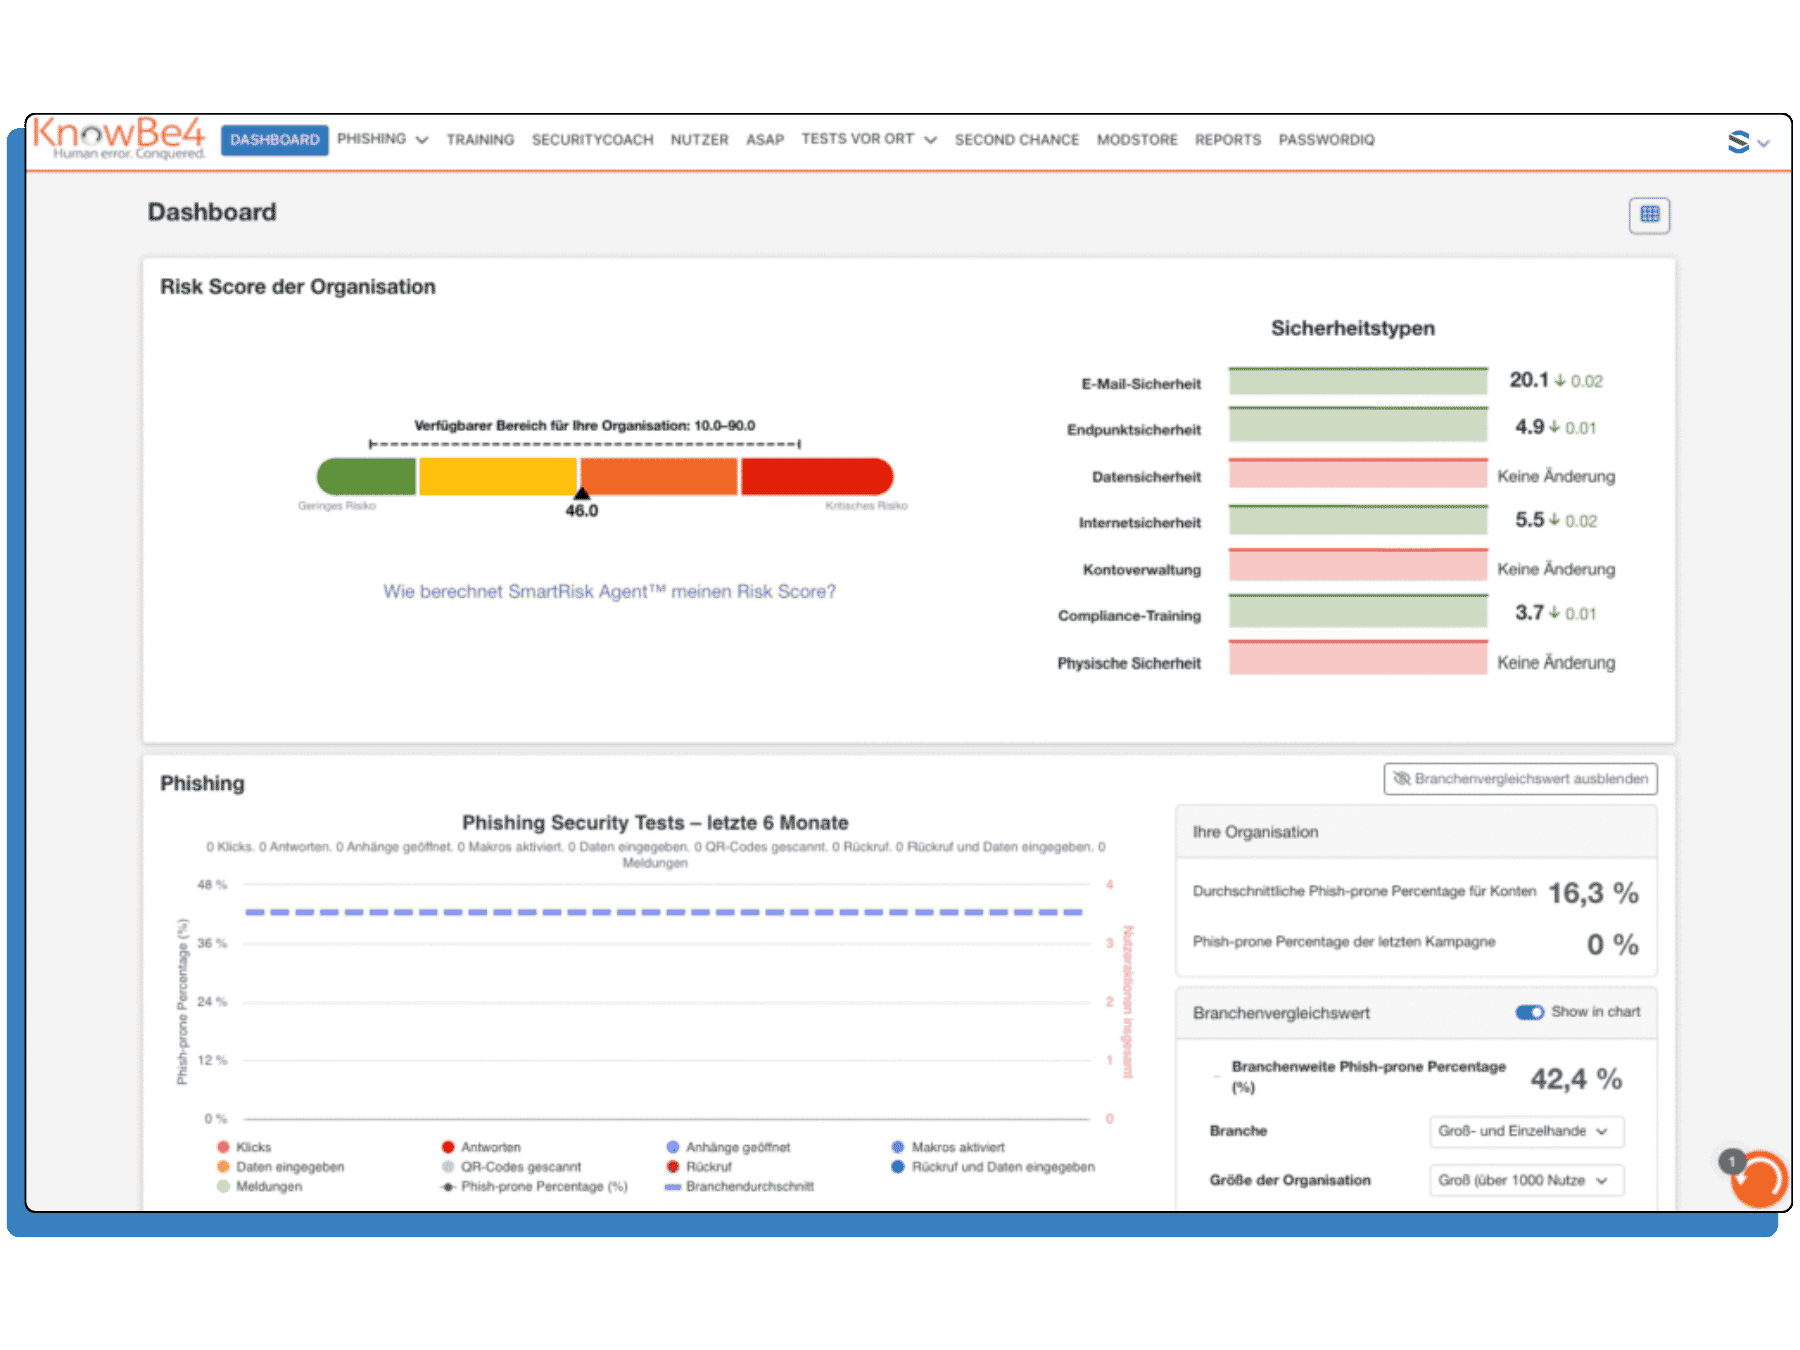Viewport: 1800px width, 1350px height.
Task: Click the Risk Score der Organisation heading
Action: 298,287
